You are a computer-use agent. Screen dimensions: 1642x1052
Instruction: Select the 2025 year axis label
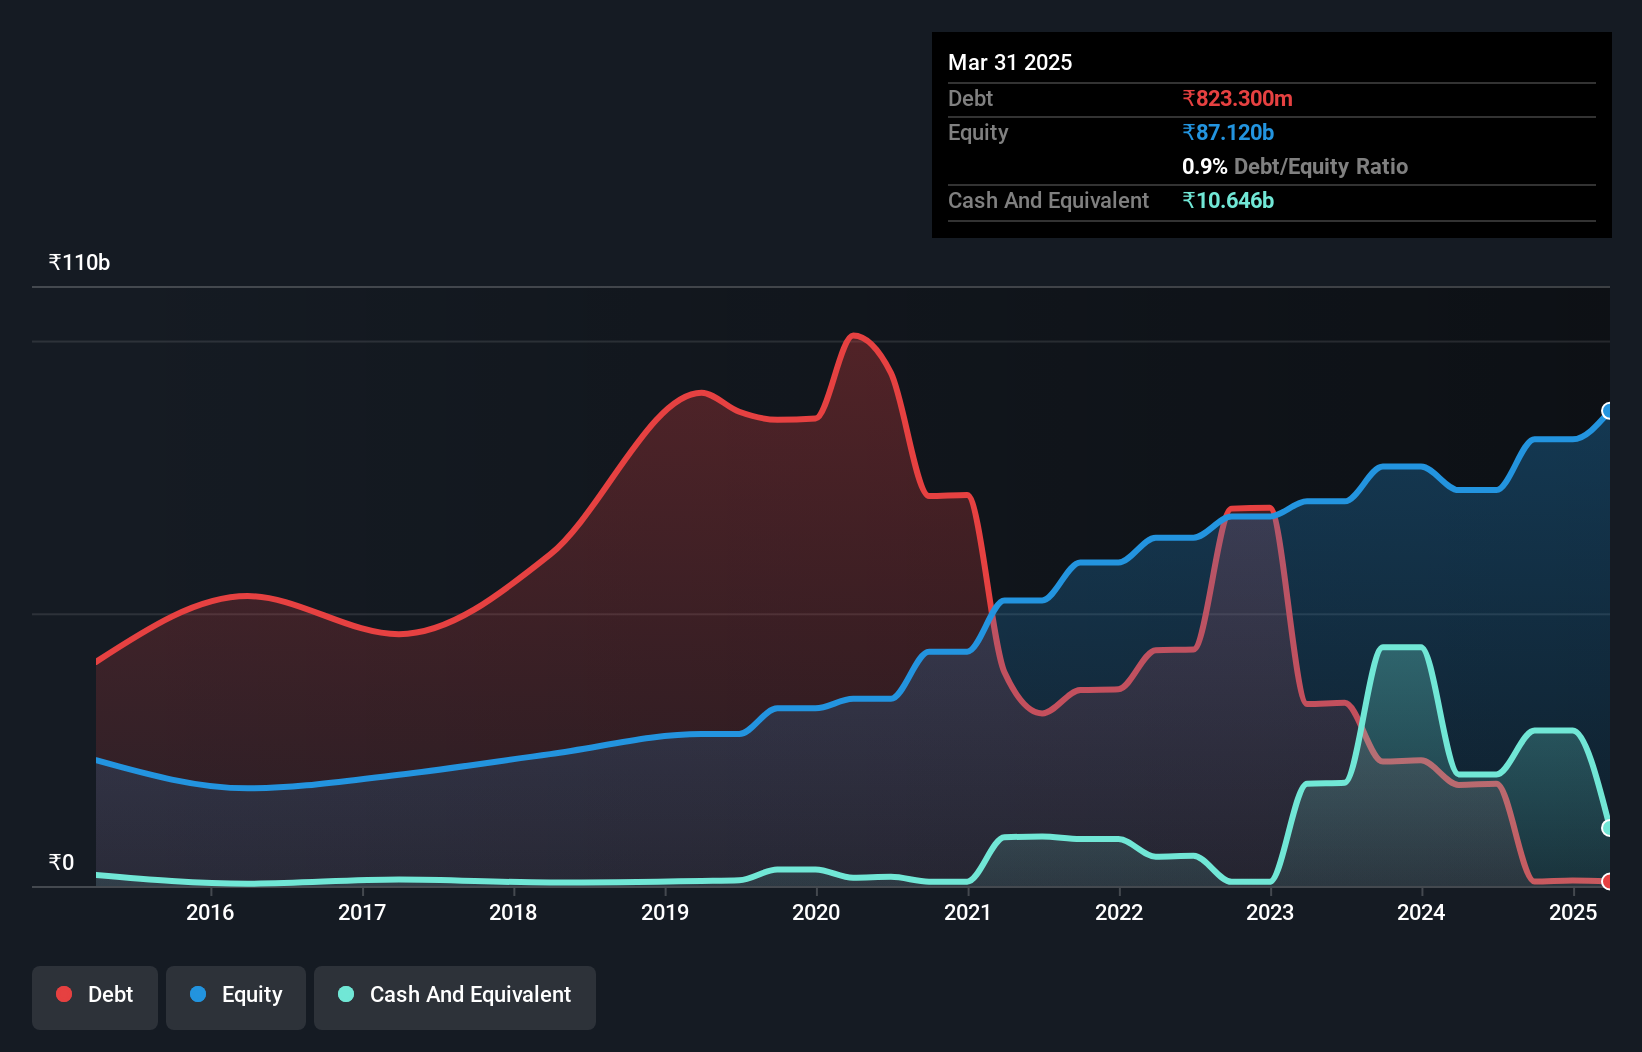pos(1572,913)
